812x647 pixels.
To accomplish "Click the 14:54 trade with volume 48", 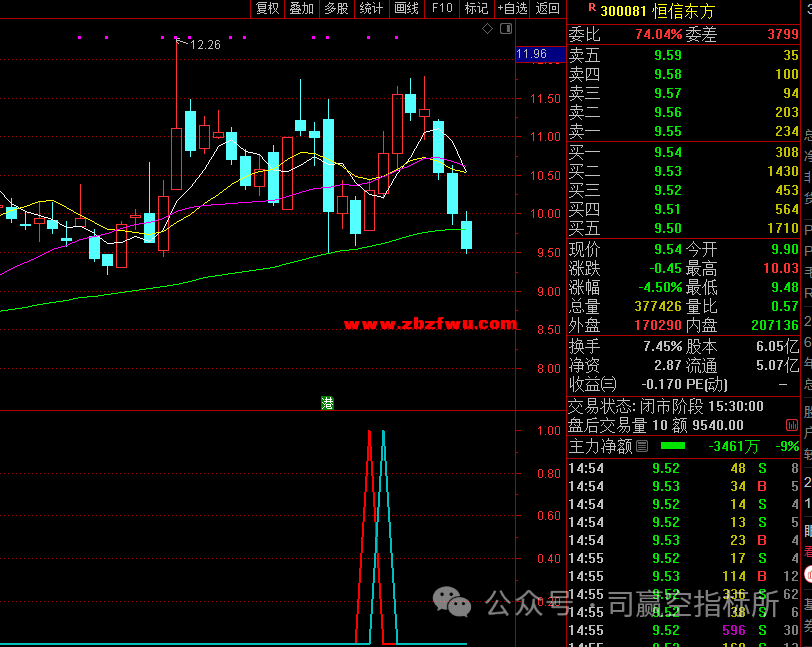I will [684, 468].
